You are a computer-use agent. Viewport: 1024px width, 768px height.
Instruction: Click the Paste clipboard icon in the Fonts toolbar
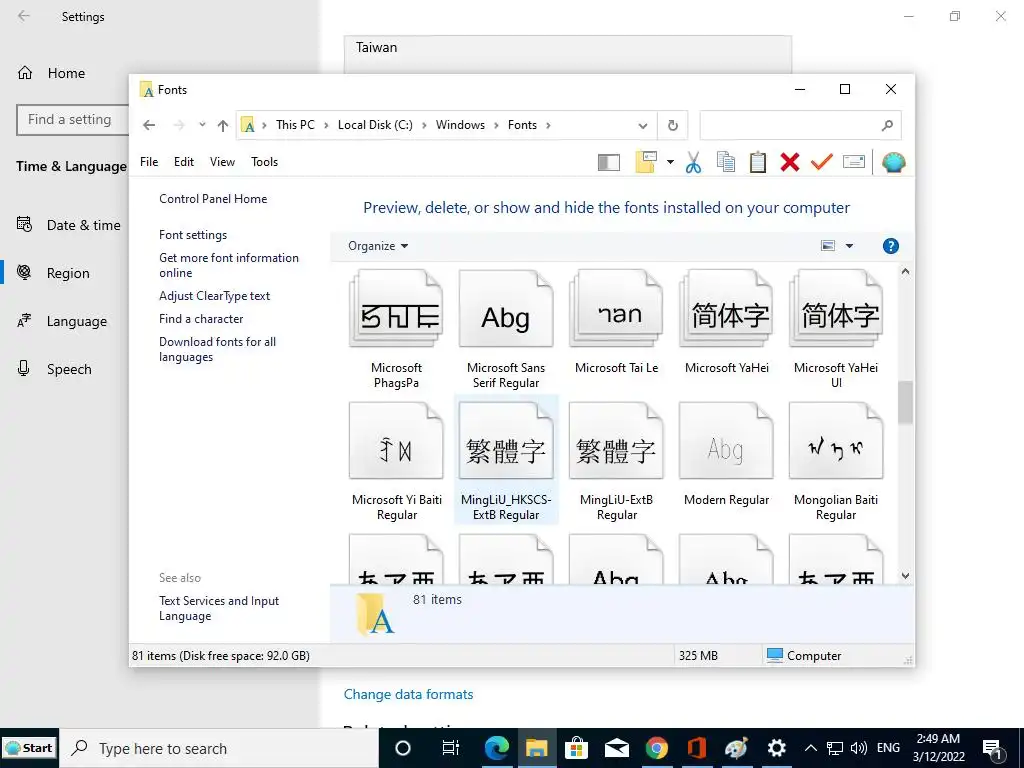758,162
